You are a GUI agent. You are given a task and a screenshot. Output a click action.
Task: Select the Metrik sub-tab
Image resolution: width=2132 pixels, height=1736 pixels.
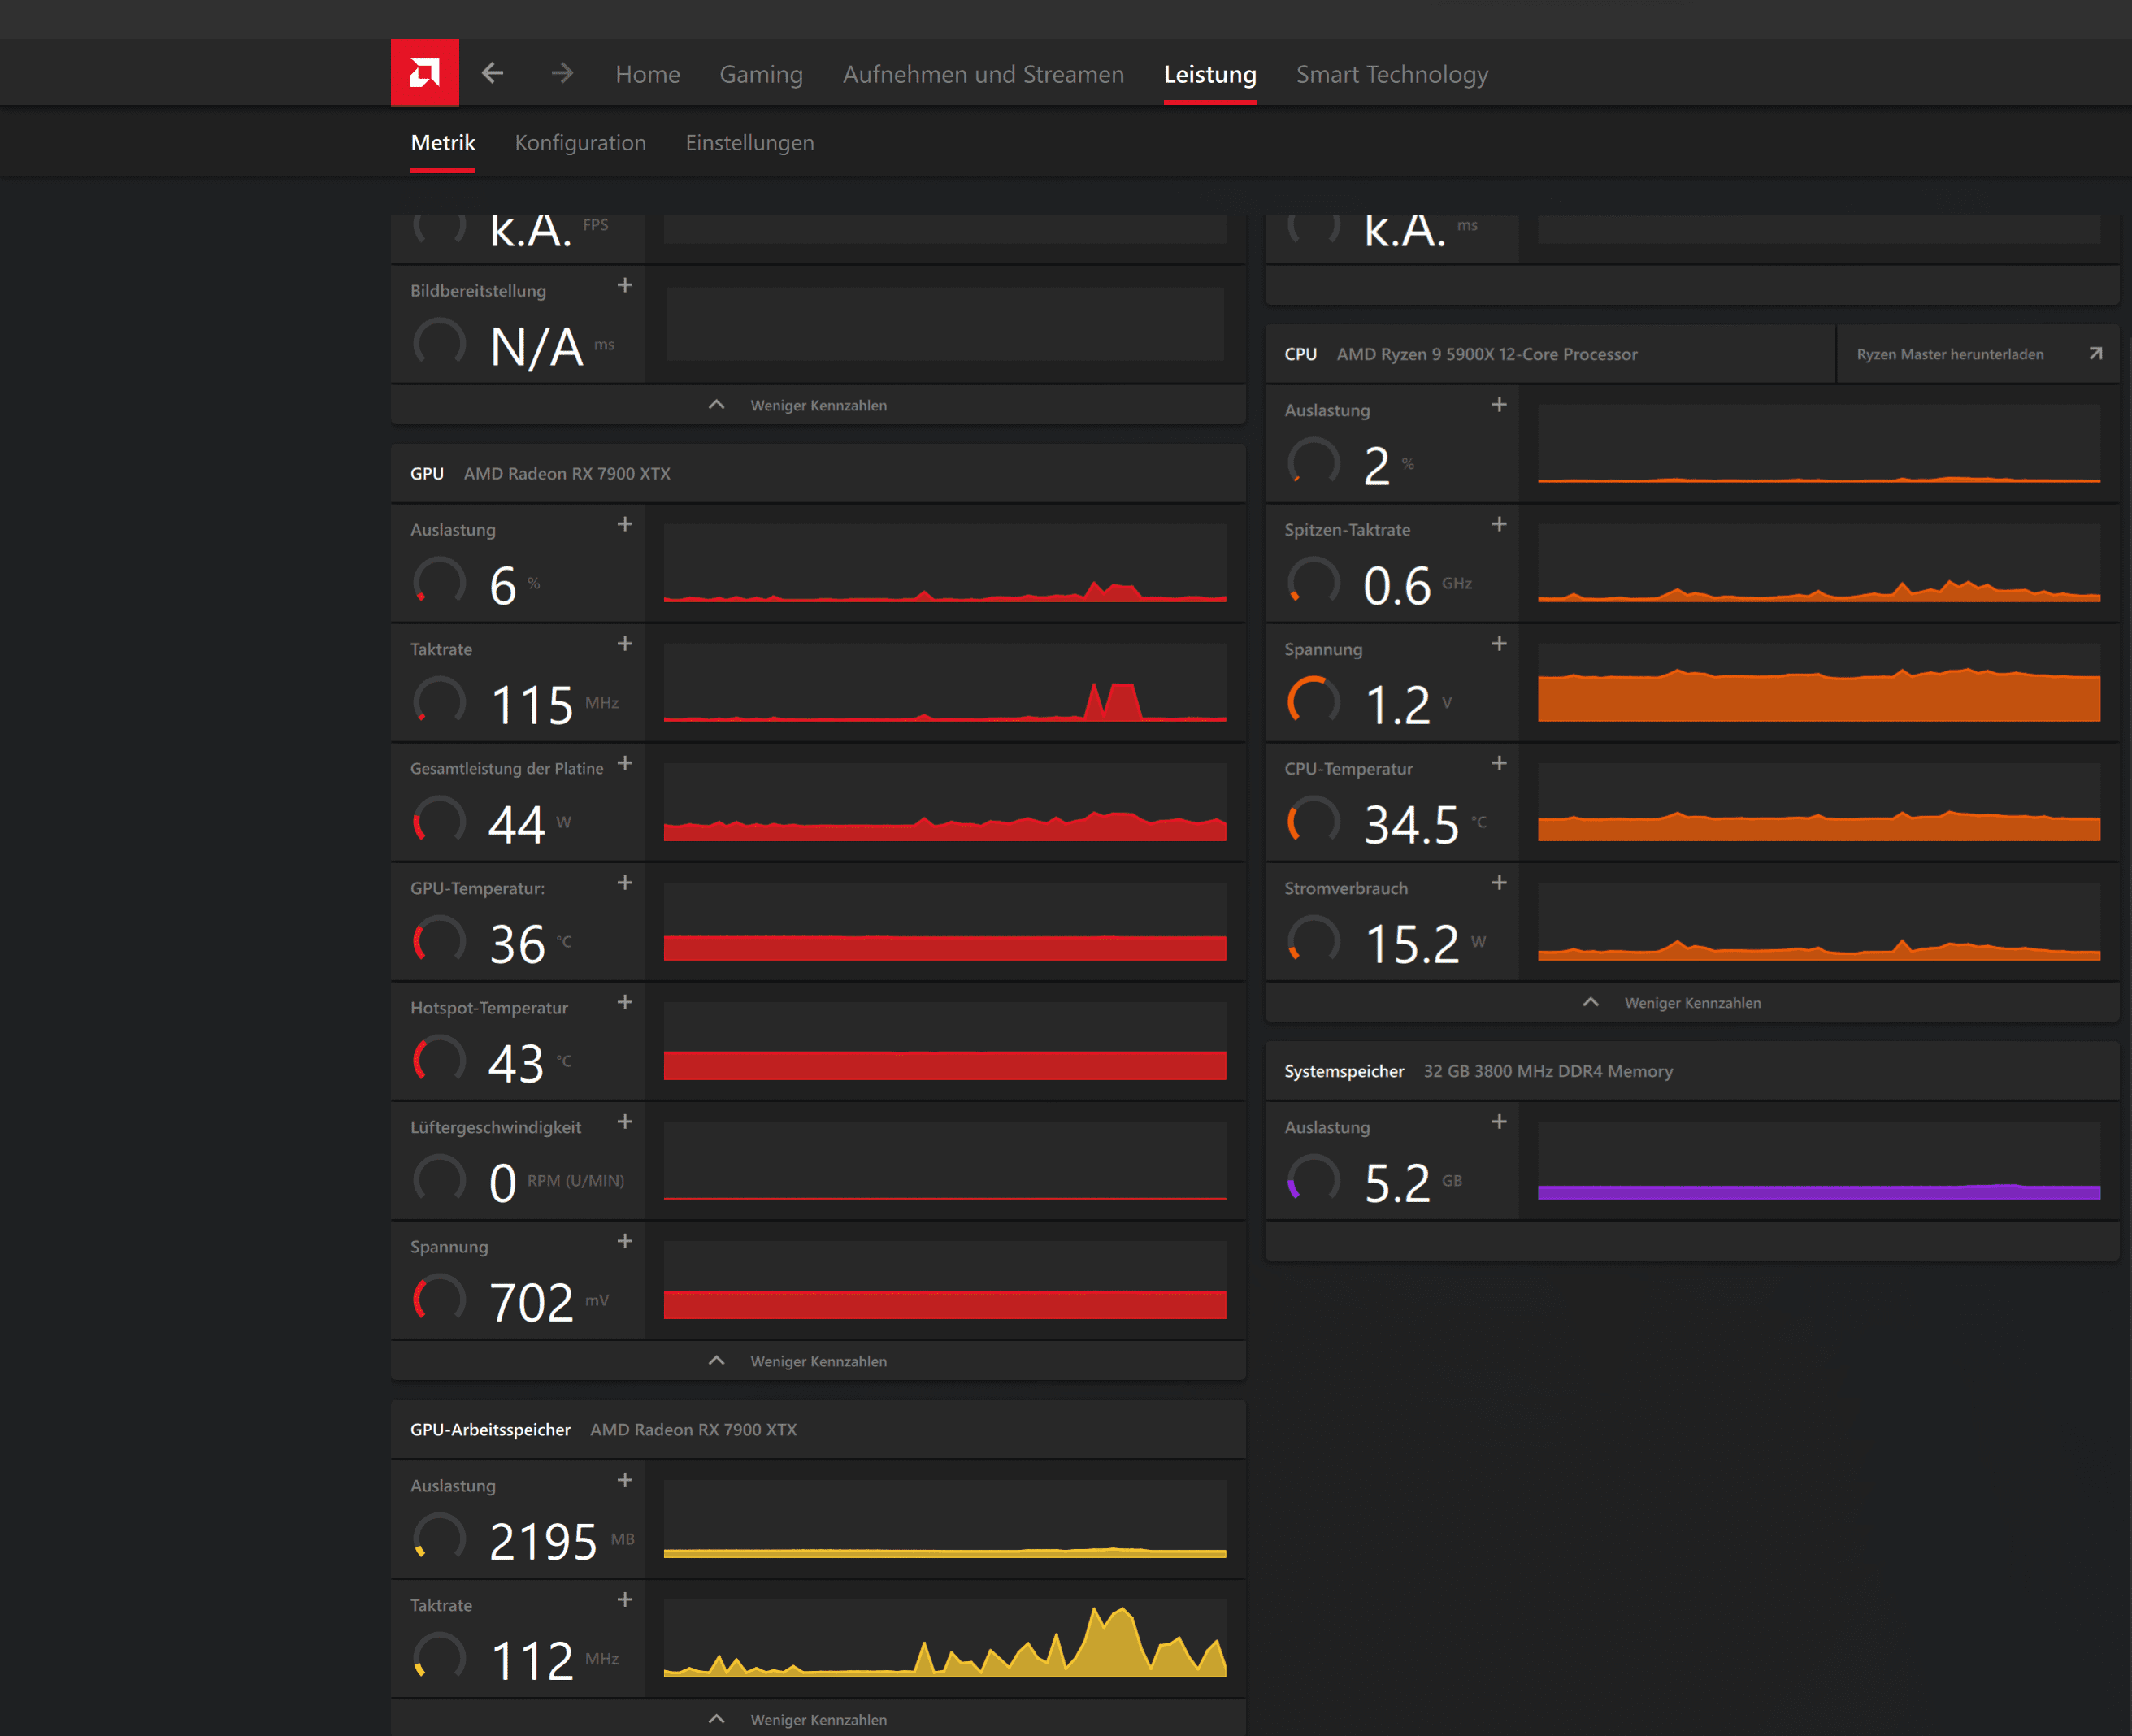coord(442,142)
